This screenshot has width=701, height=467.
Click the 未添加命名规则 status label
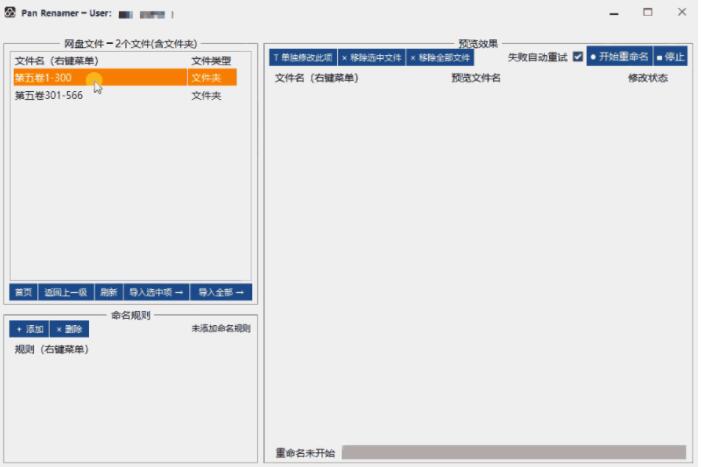[x=221, y=328]
